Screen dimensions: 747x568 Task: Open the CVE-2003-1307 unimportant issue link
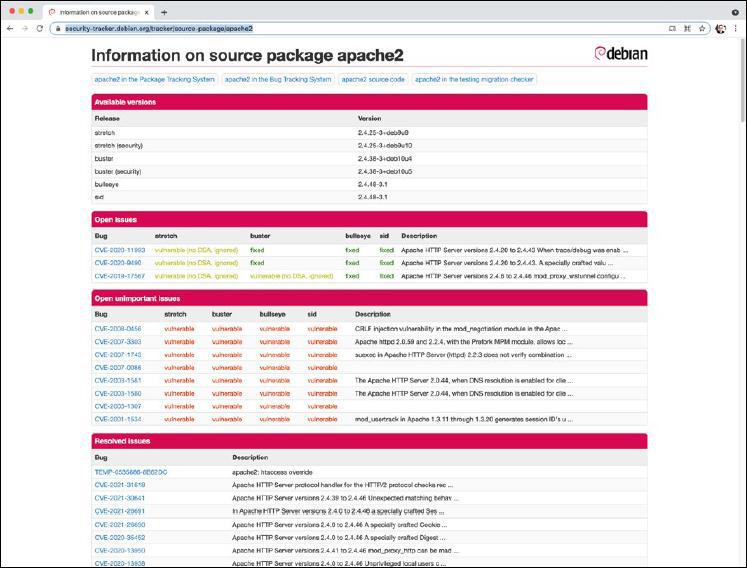(x=118, y=406)
